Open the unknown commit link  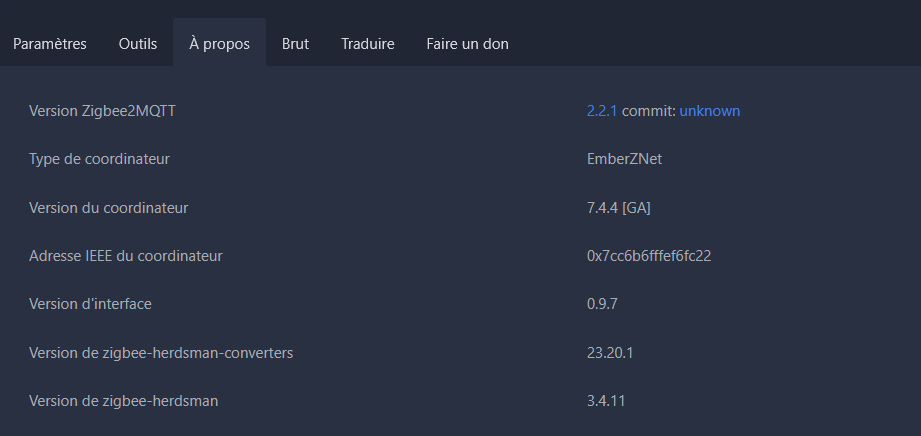pyautogui.click(x=710, y=111)
